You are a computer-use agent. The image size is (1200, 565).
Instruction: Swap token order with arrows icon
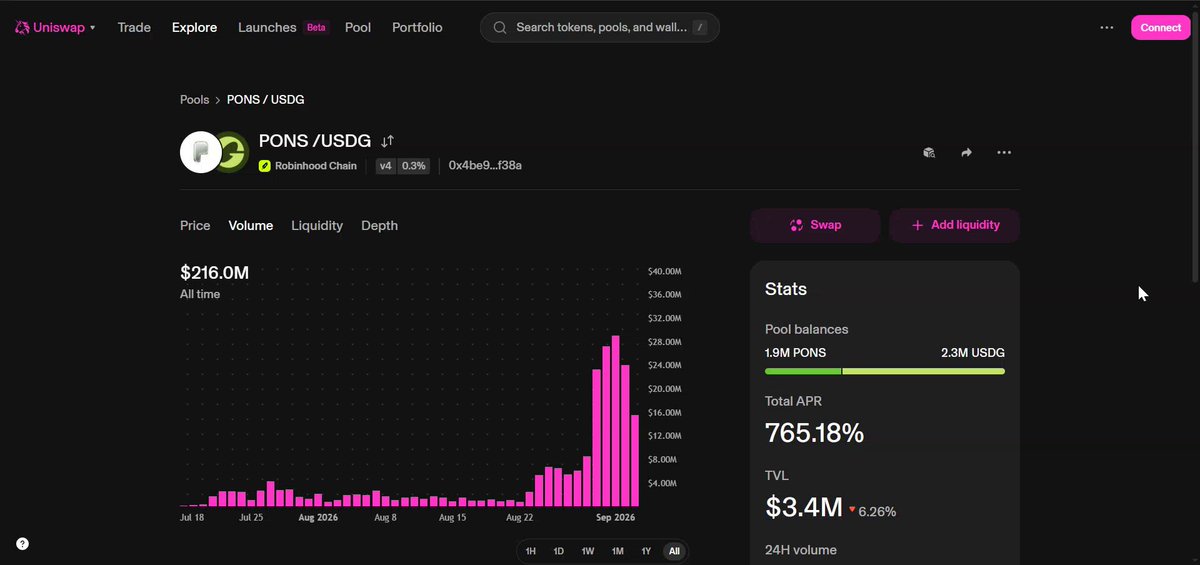pos(388,142)
